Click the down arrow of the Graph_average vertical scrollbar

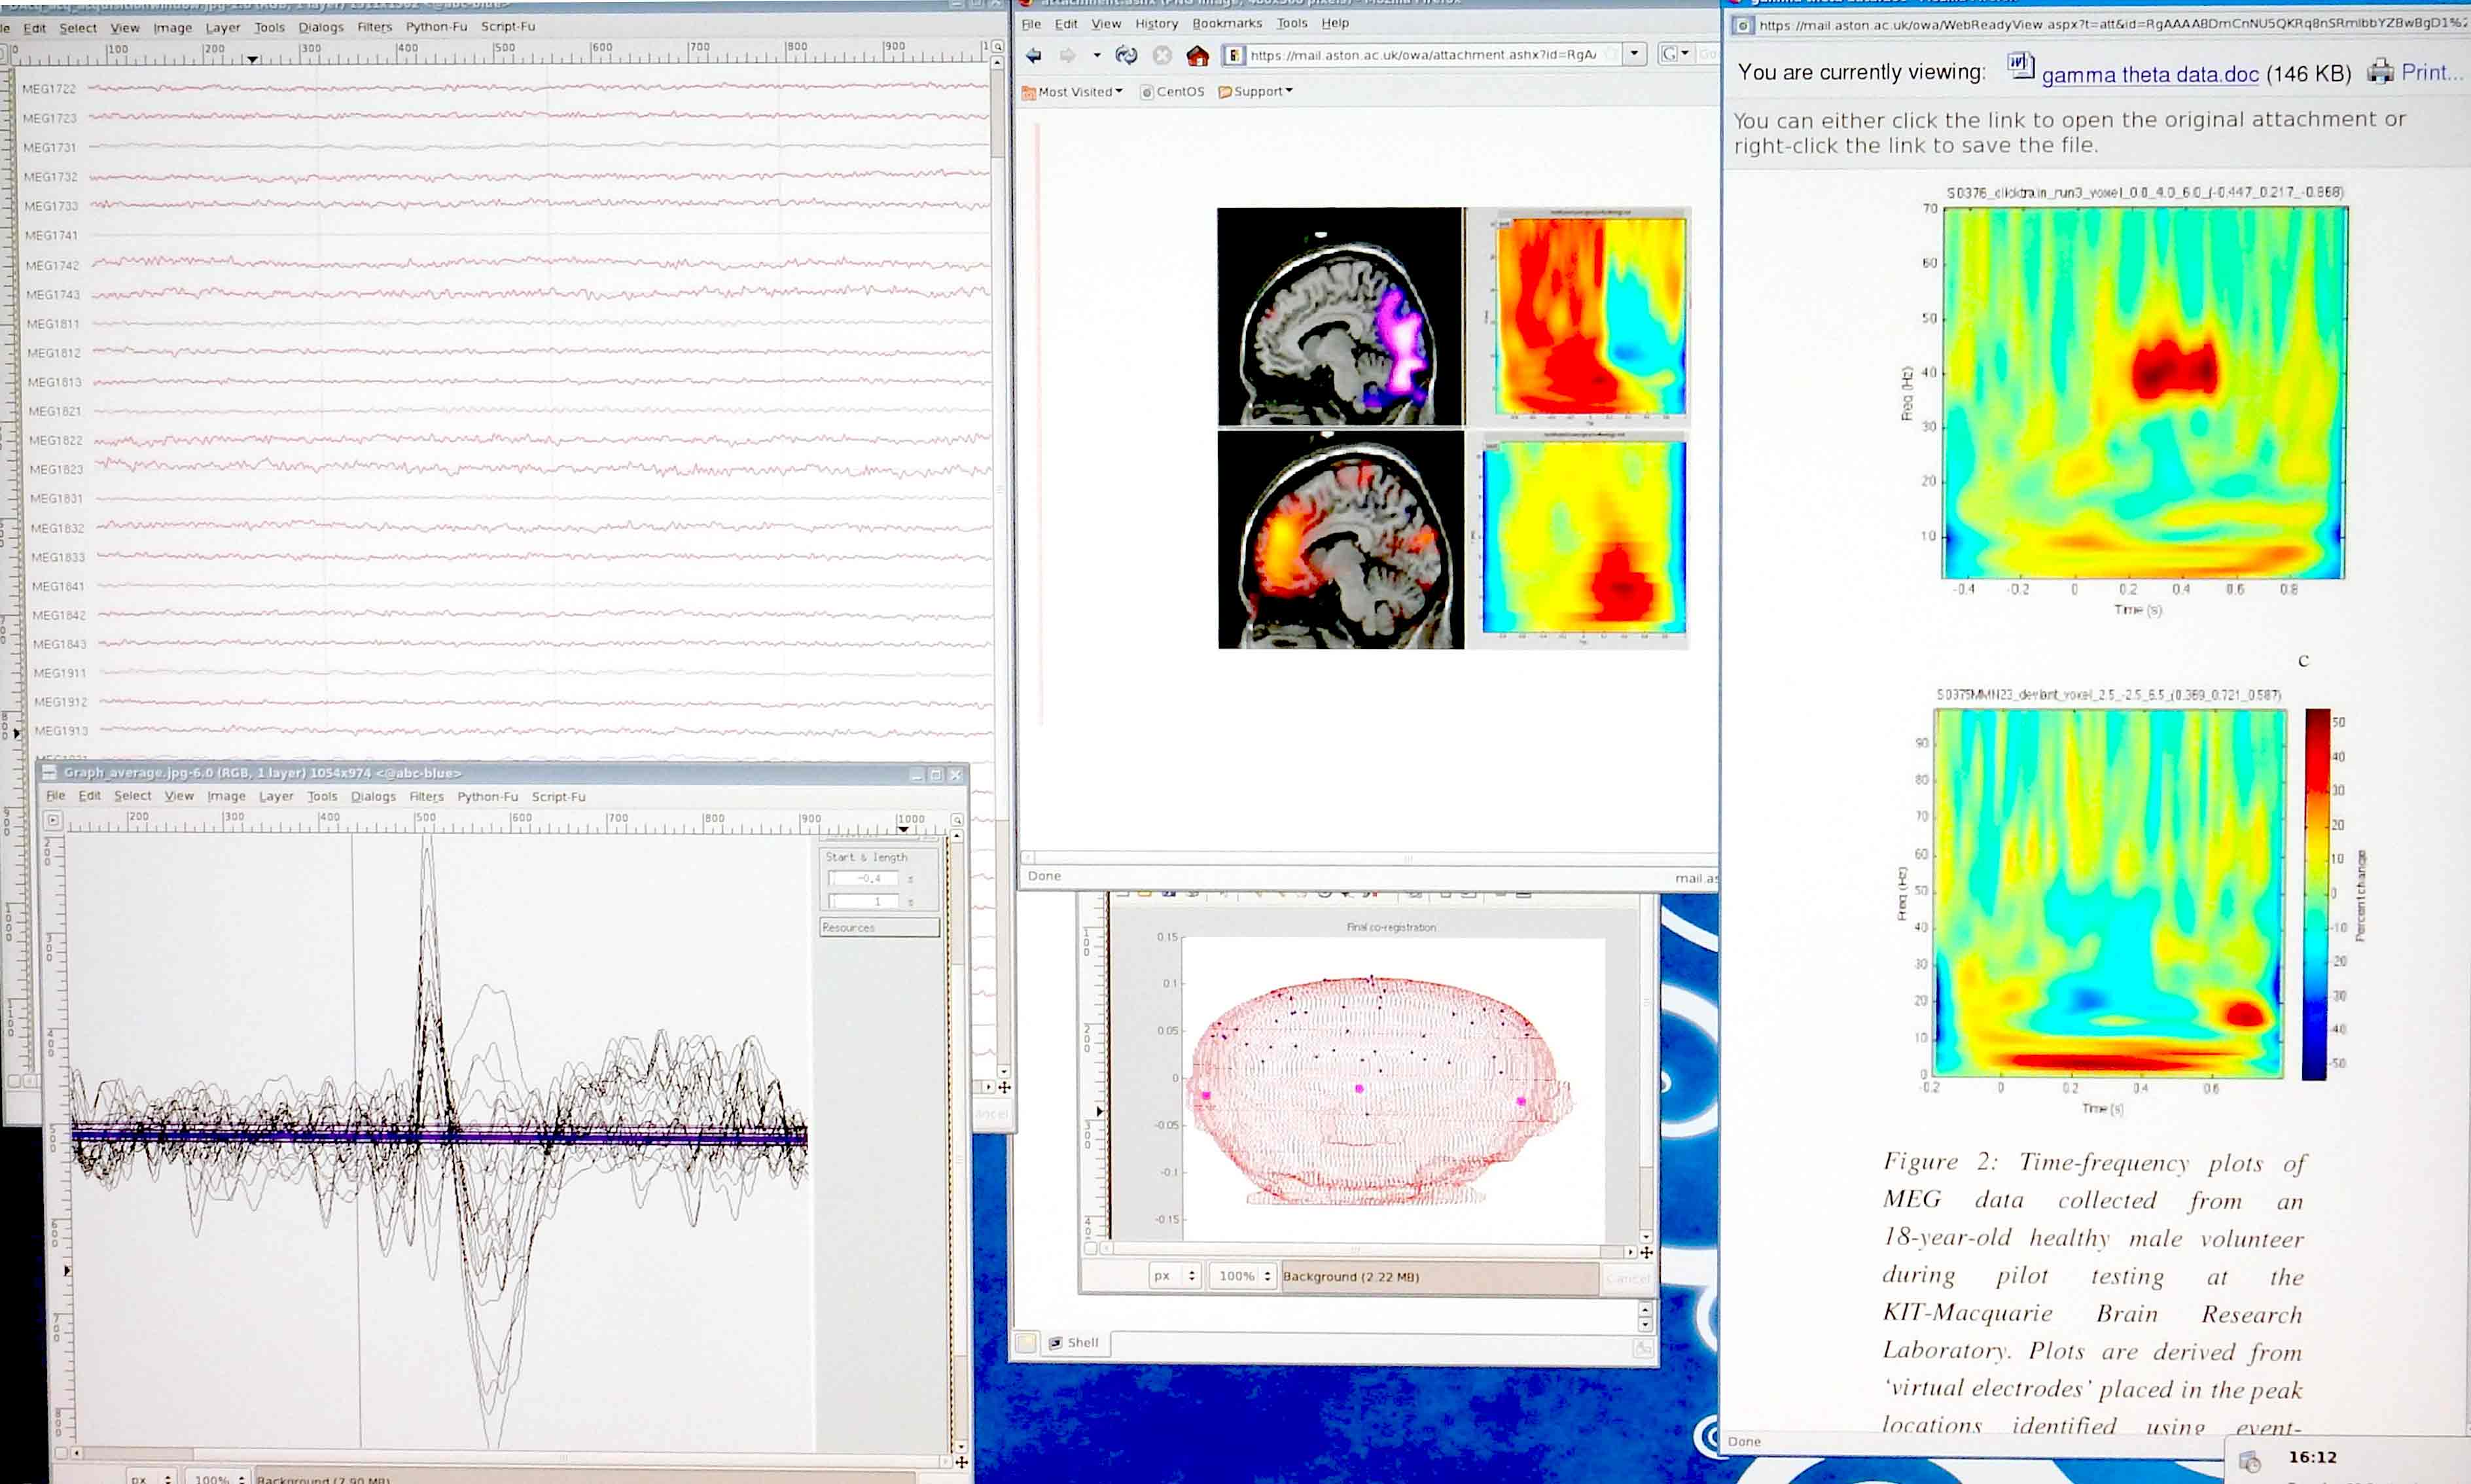[960, 1446]
